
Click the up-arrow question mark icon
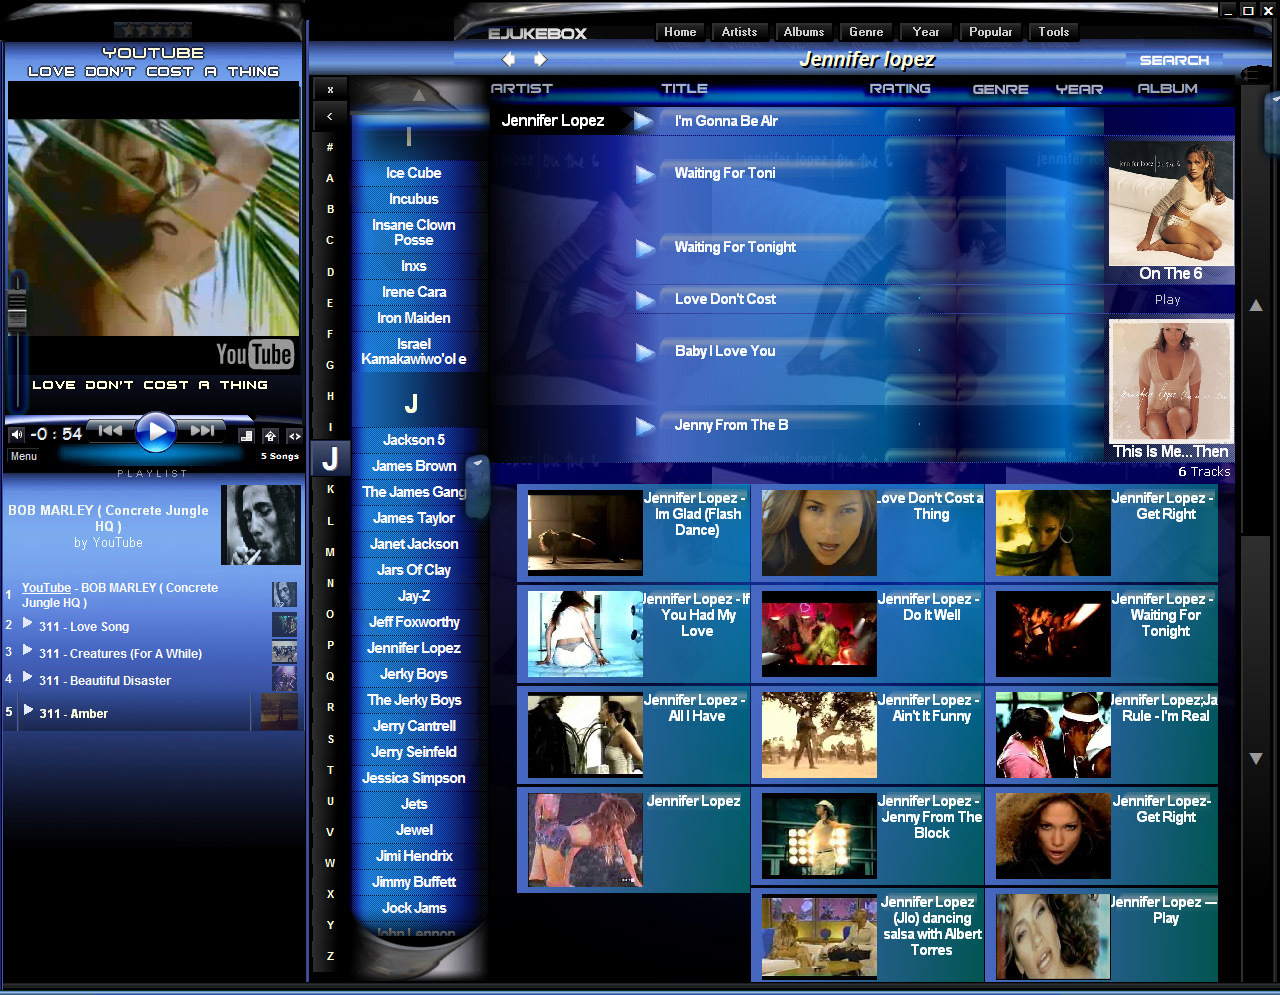point(270,436)
